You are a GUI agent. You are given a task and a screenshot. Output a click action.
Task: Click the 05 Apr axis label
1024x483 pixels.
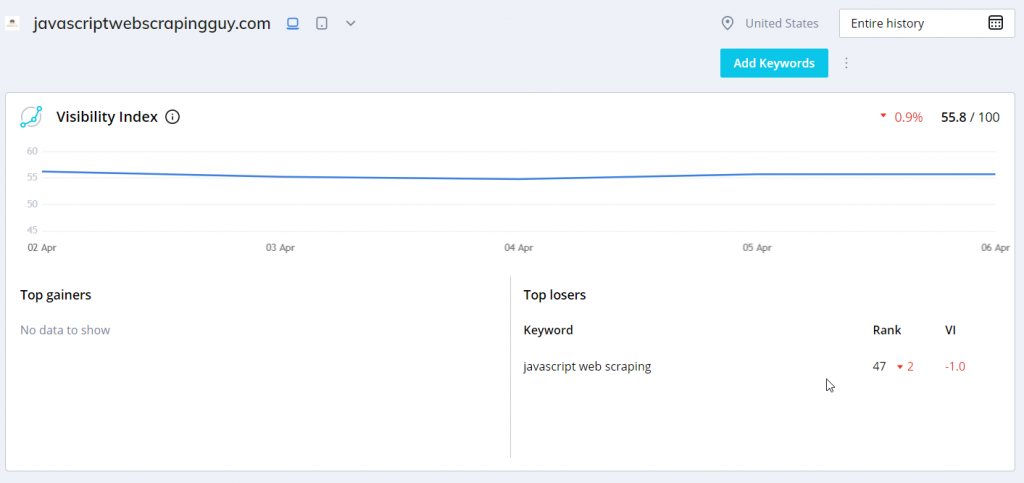click(757, 248)
